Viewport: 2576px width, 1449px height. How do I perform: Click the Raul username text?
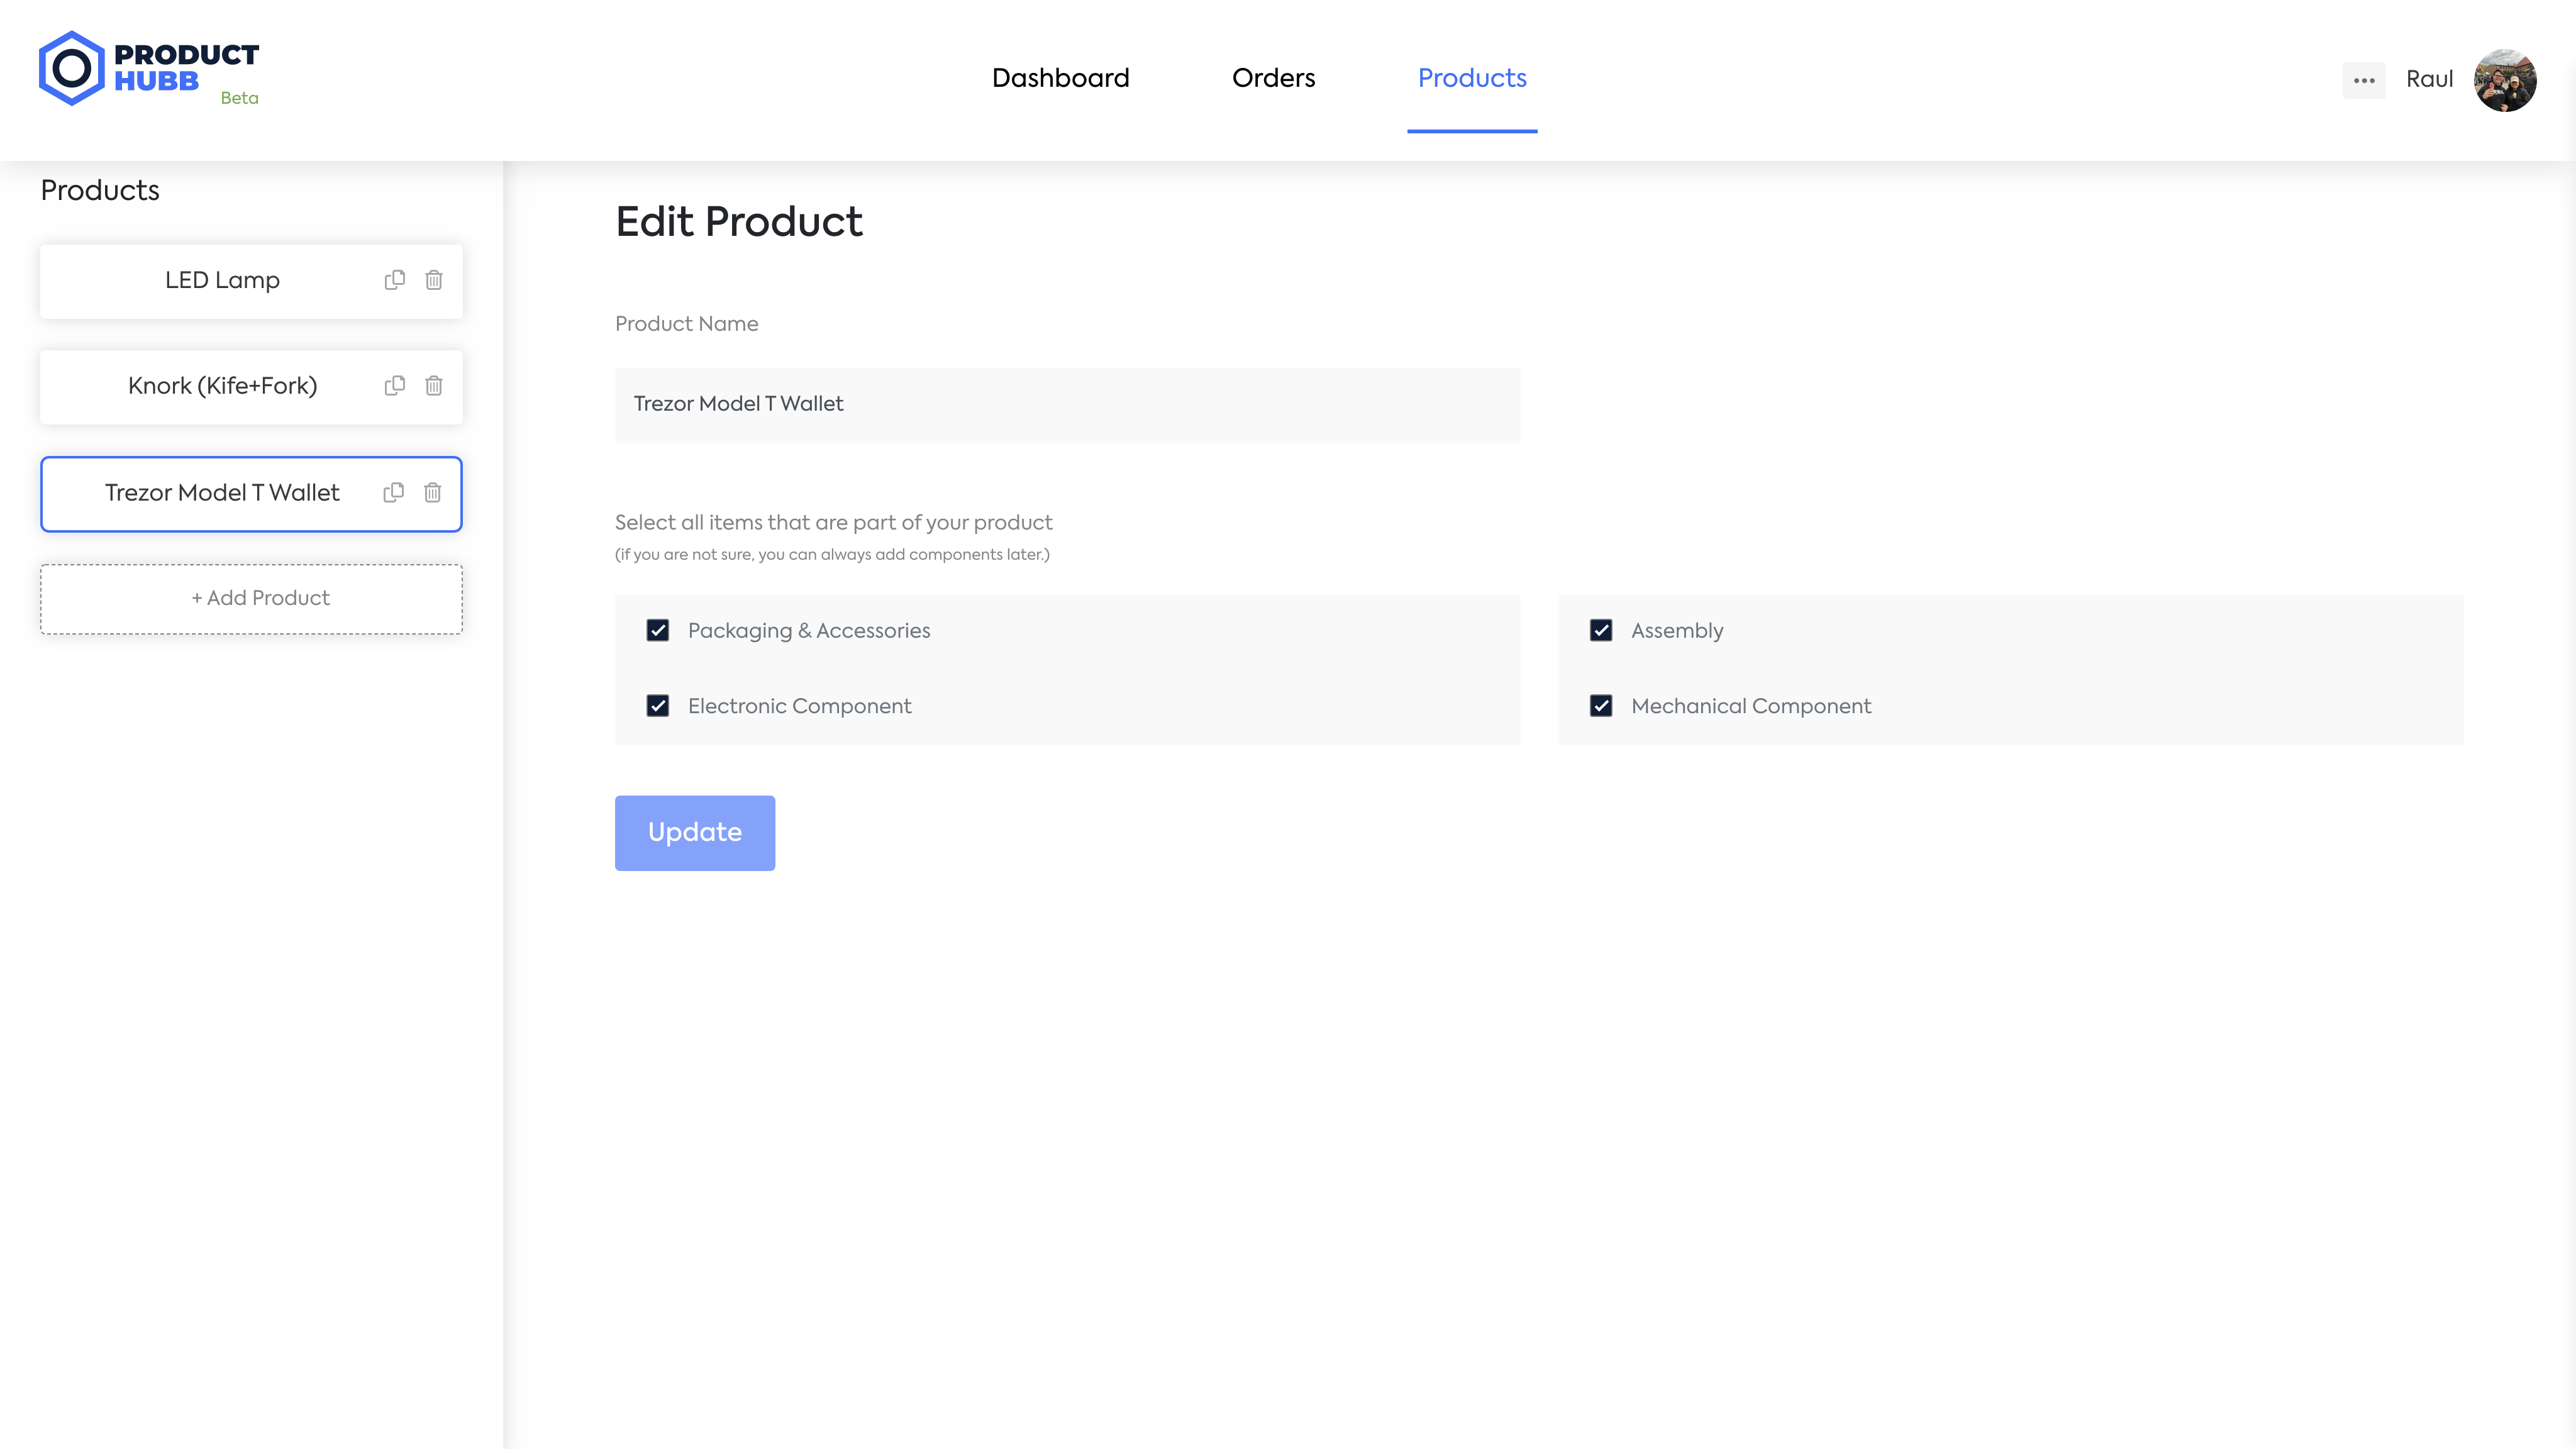pyautogui.click(x=2429, y=80)
